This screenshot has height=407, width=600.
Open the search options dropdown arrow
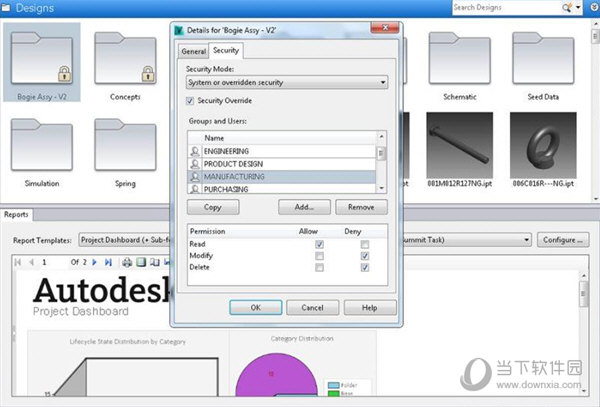(x=578, y=7)
